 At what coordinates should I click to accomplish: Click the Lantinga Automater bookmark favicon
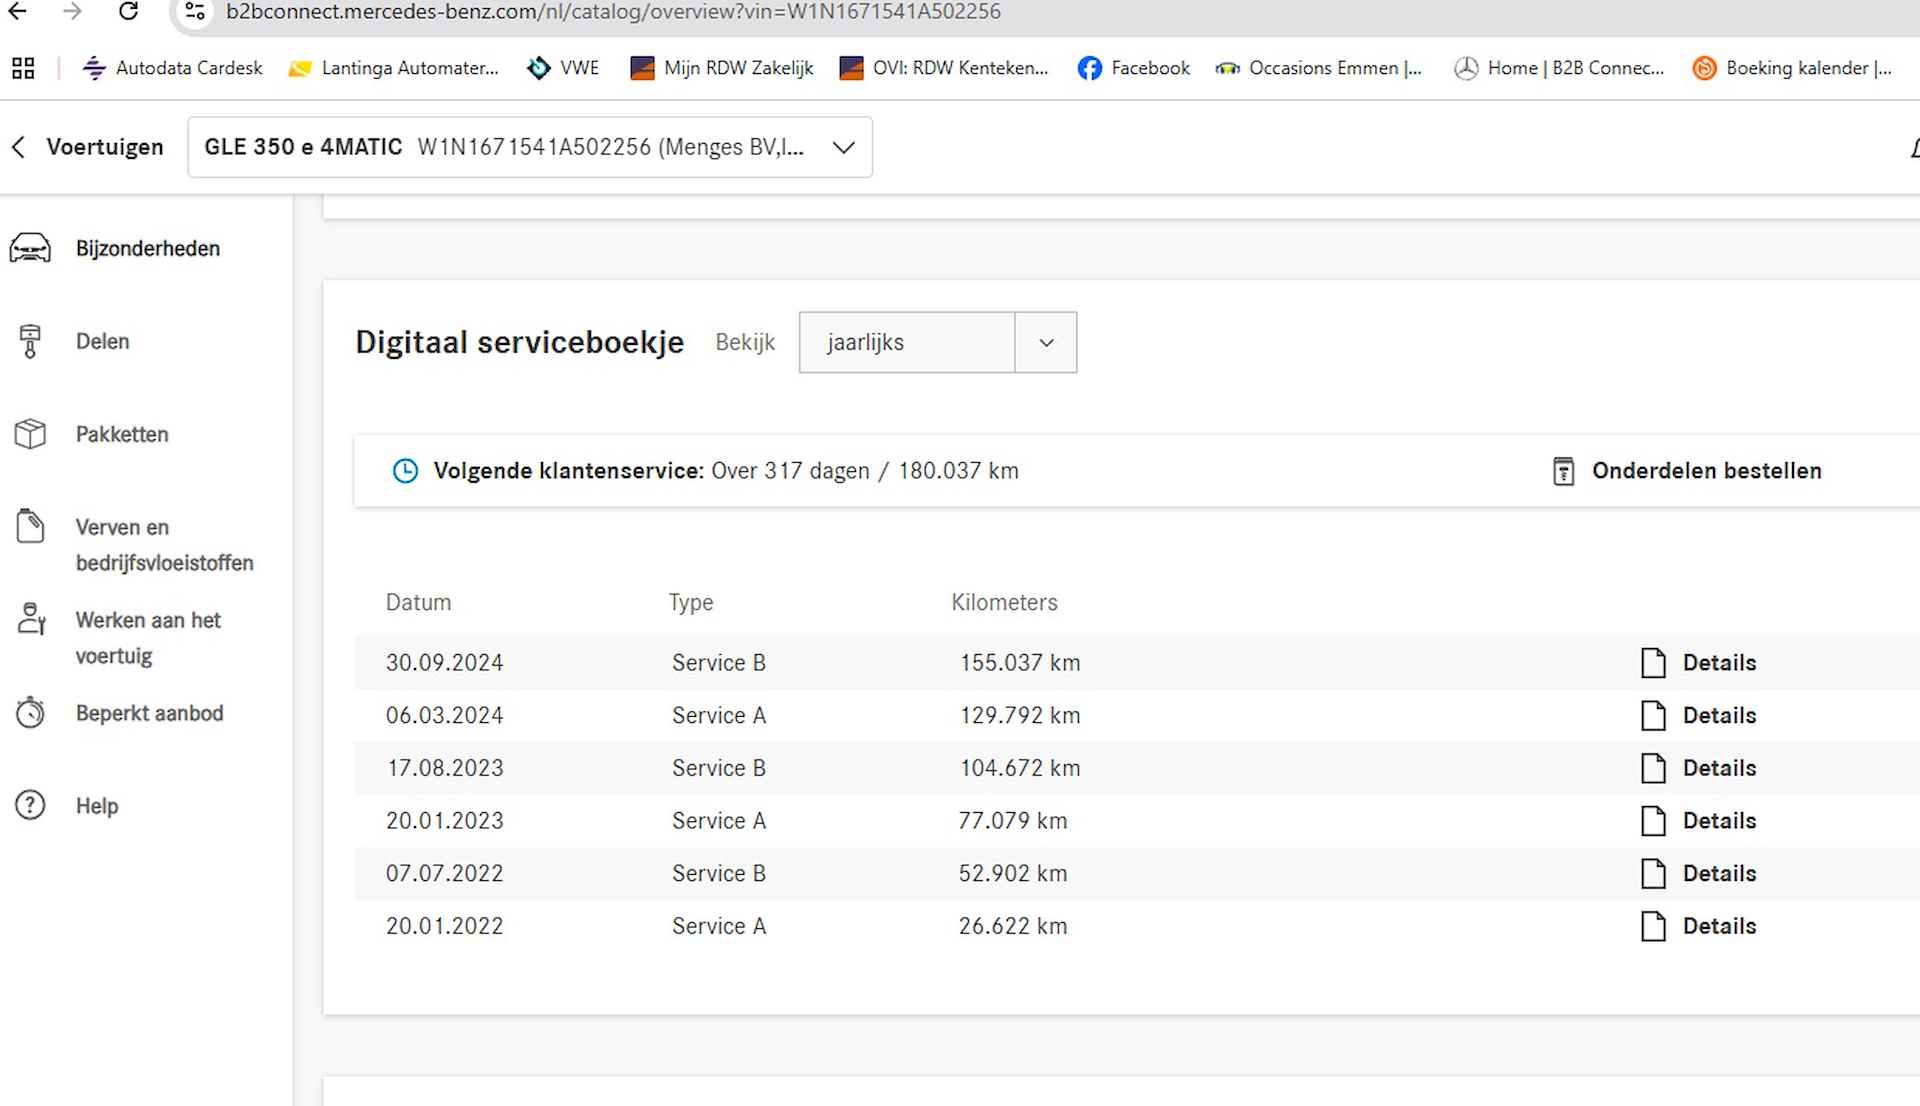(300, 68)
